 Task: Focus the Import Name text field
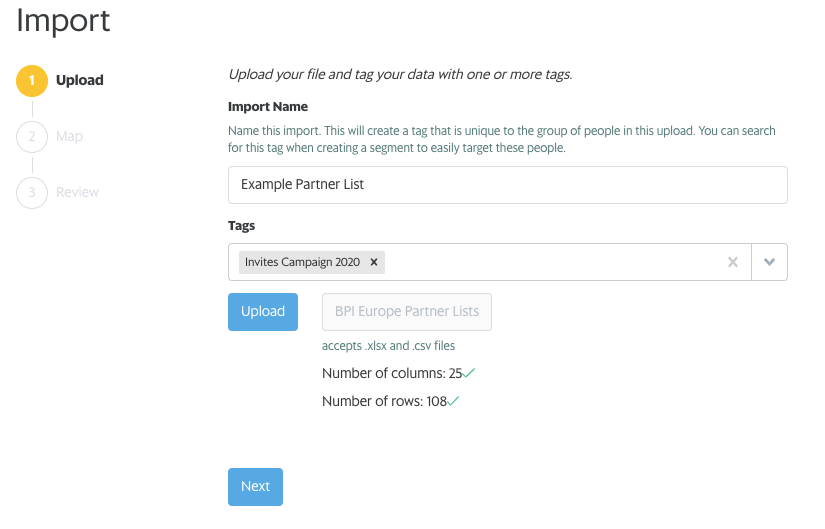click(507, 185)
